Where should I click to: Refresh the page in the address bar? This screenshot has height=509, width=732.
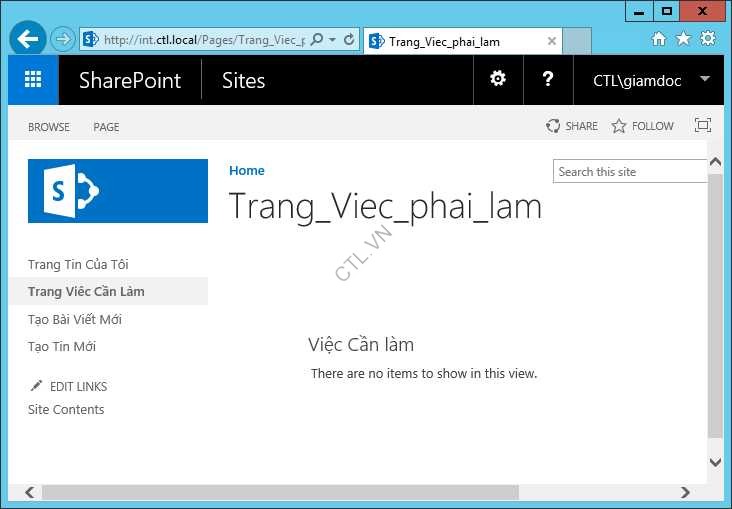tap(349, 40)
